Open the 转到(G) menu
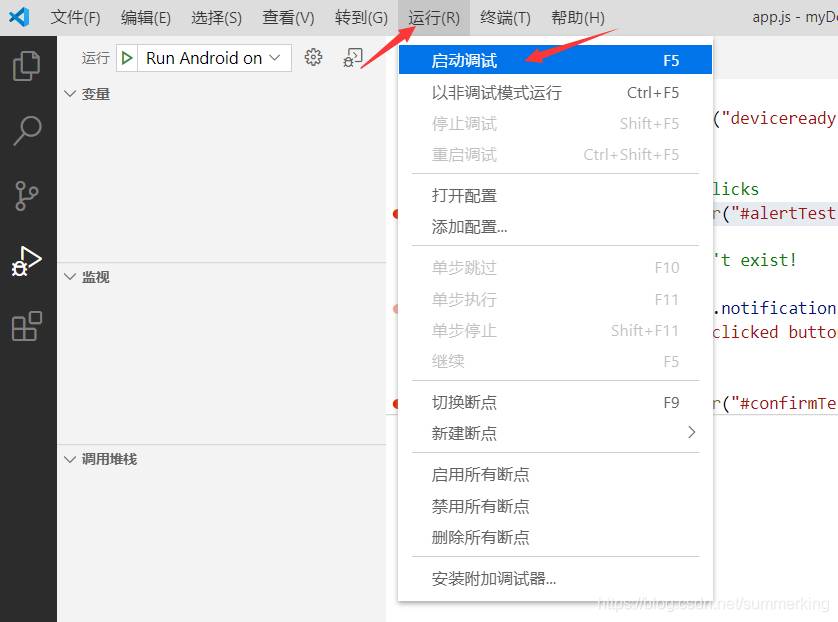This screenshot has height=622, width=838. pyautogui.click(x=361, y=18)
